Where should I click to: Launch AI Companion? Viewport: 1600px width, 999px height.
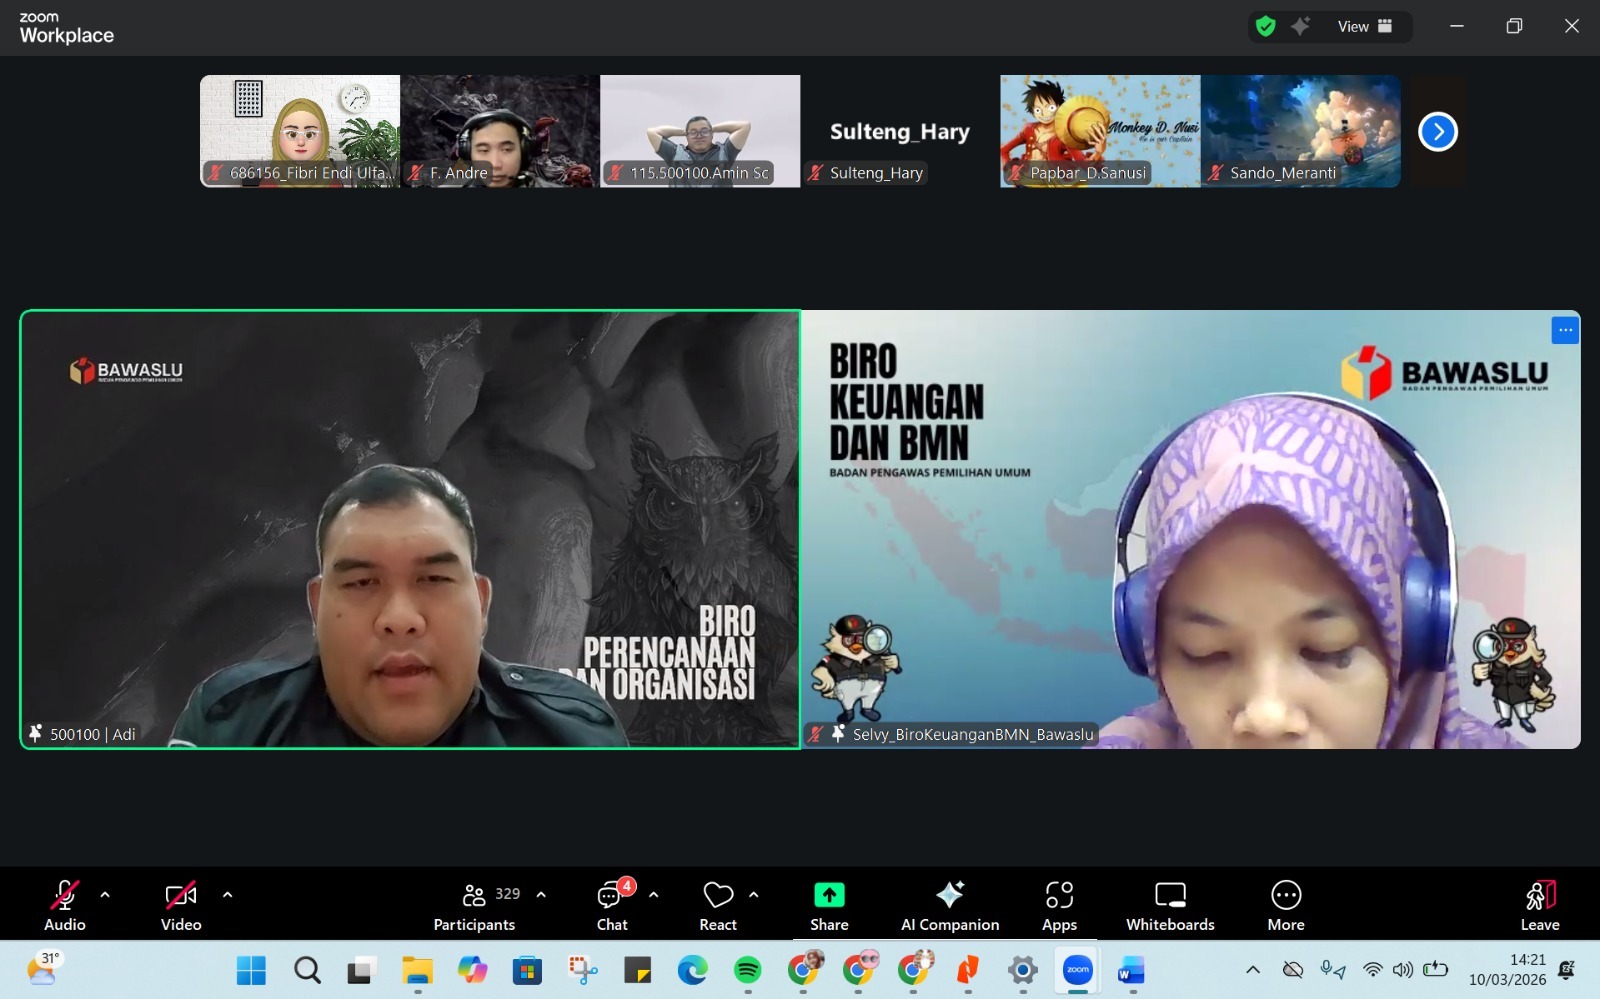coord(949,905)
